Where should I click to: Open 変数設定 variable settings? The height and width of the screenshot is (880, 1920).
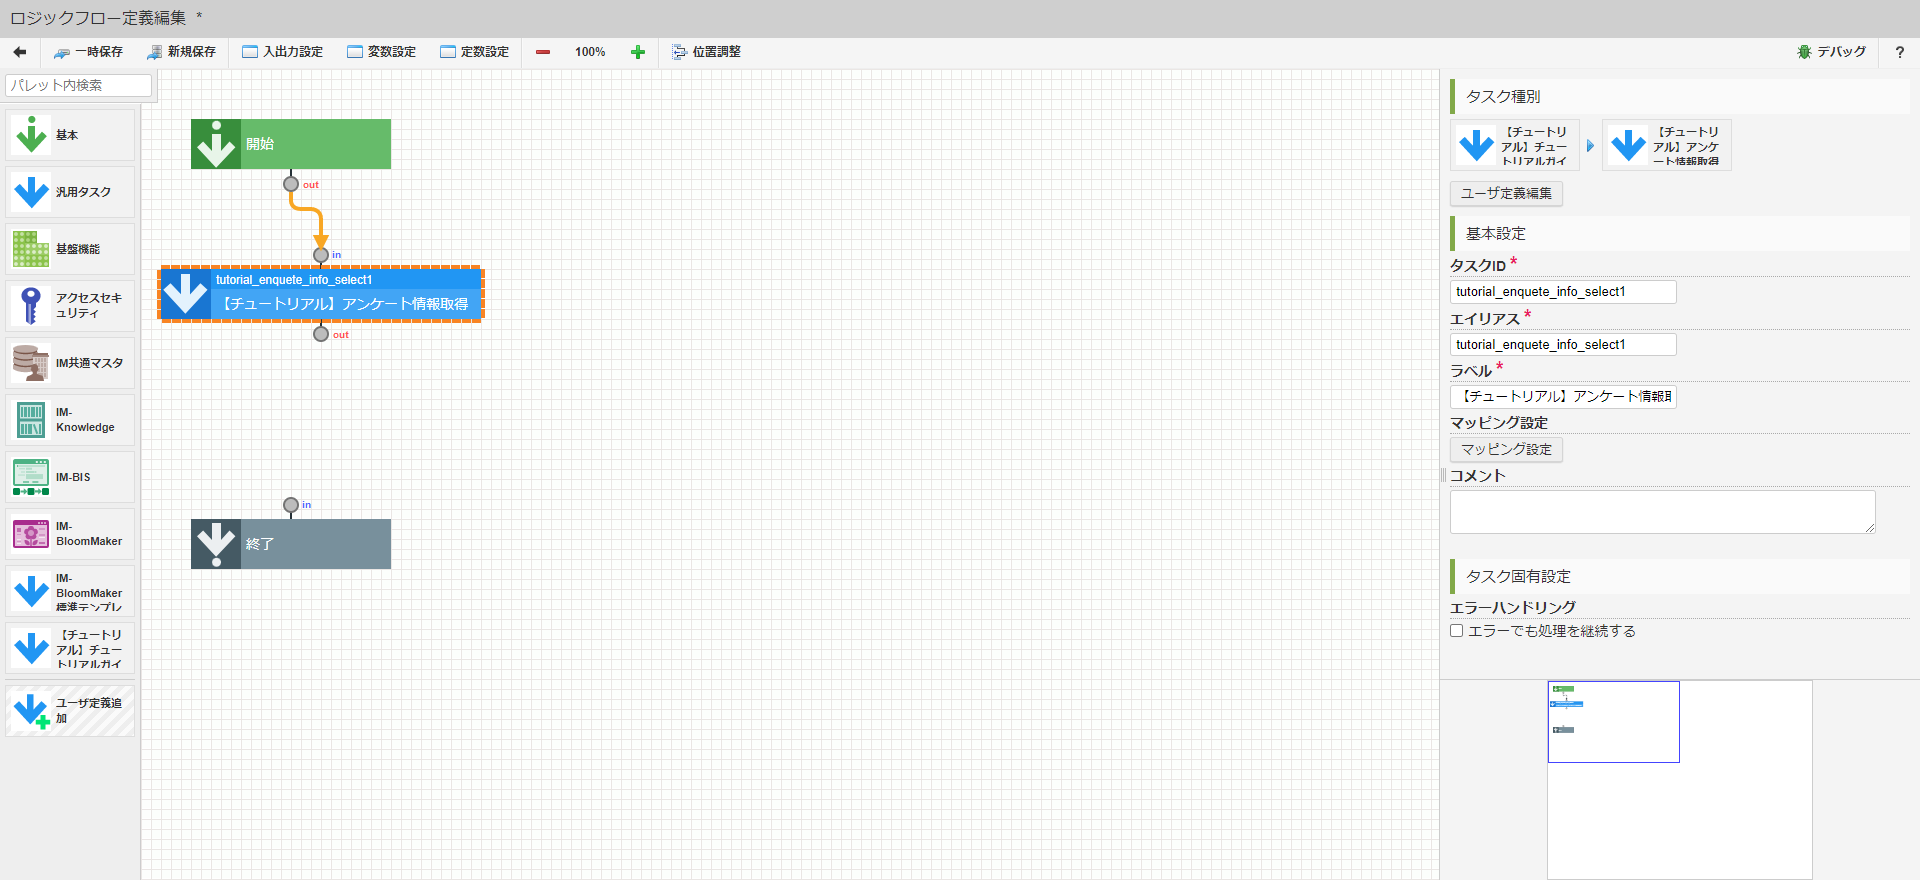(382, 52)
